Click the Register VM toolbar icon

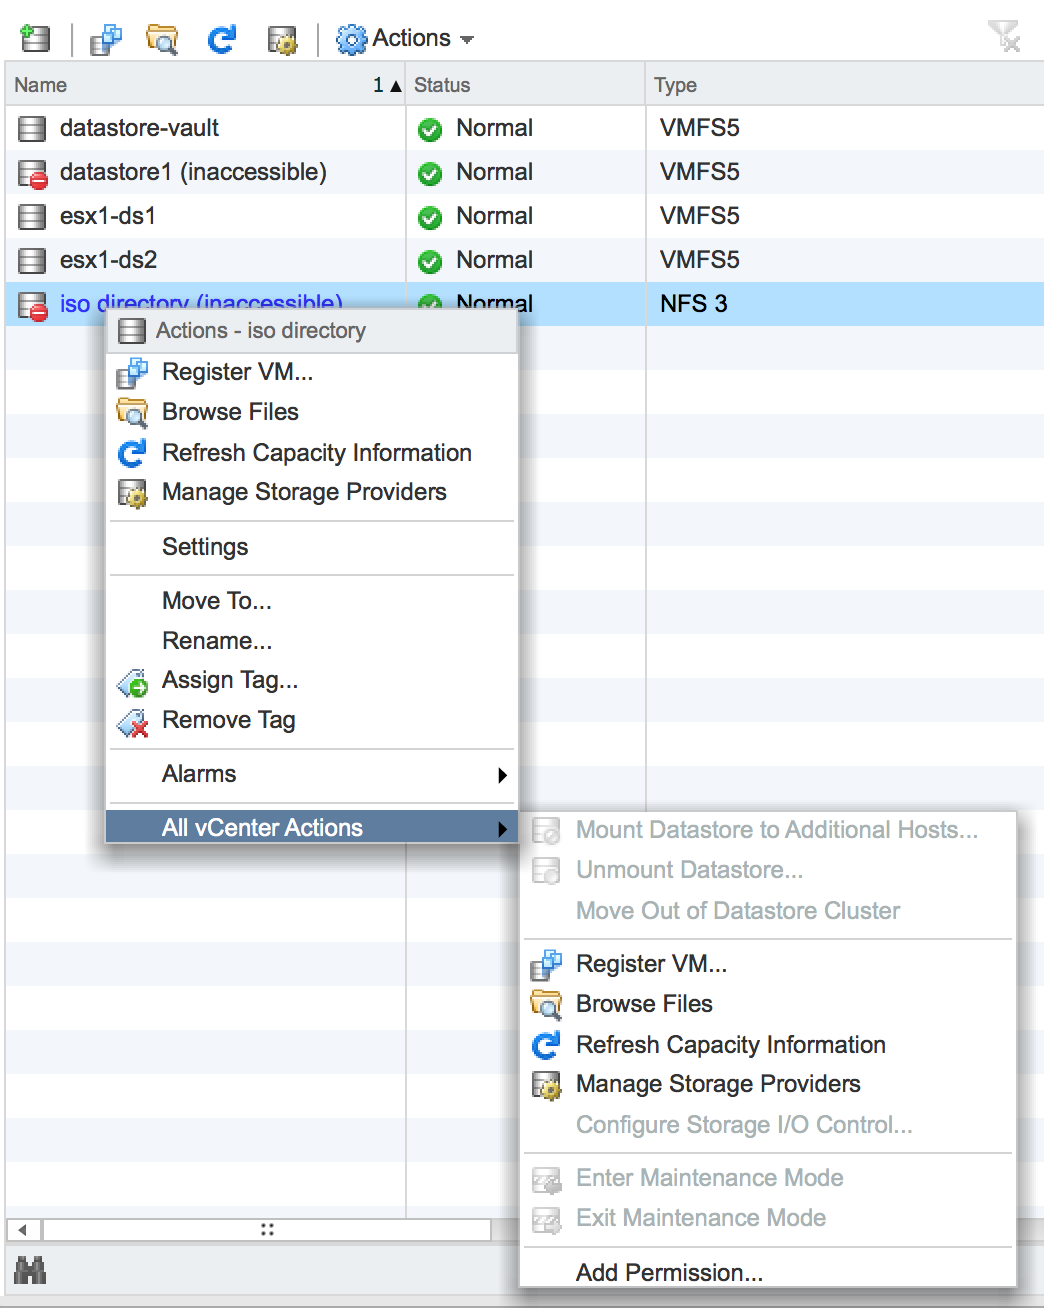[105, 39]
